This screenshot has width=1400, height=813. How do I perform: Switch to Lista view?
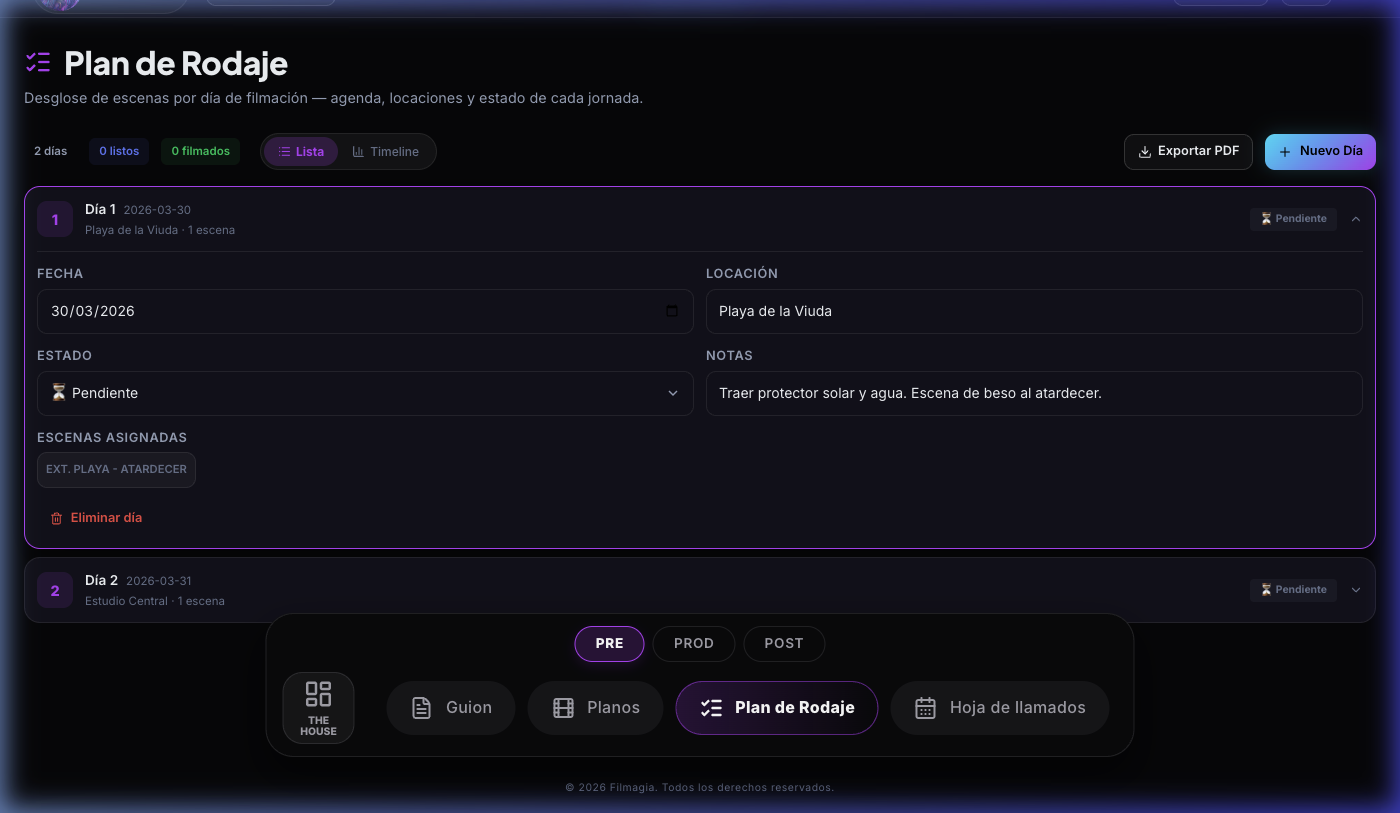coord(301,152)
